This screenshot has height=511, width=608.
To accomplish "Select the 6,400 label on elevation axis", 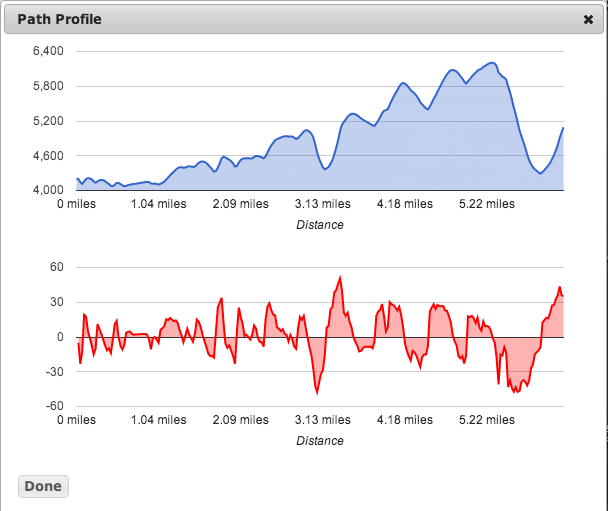I will tap(48, 51).
